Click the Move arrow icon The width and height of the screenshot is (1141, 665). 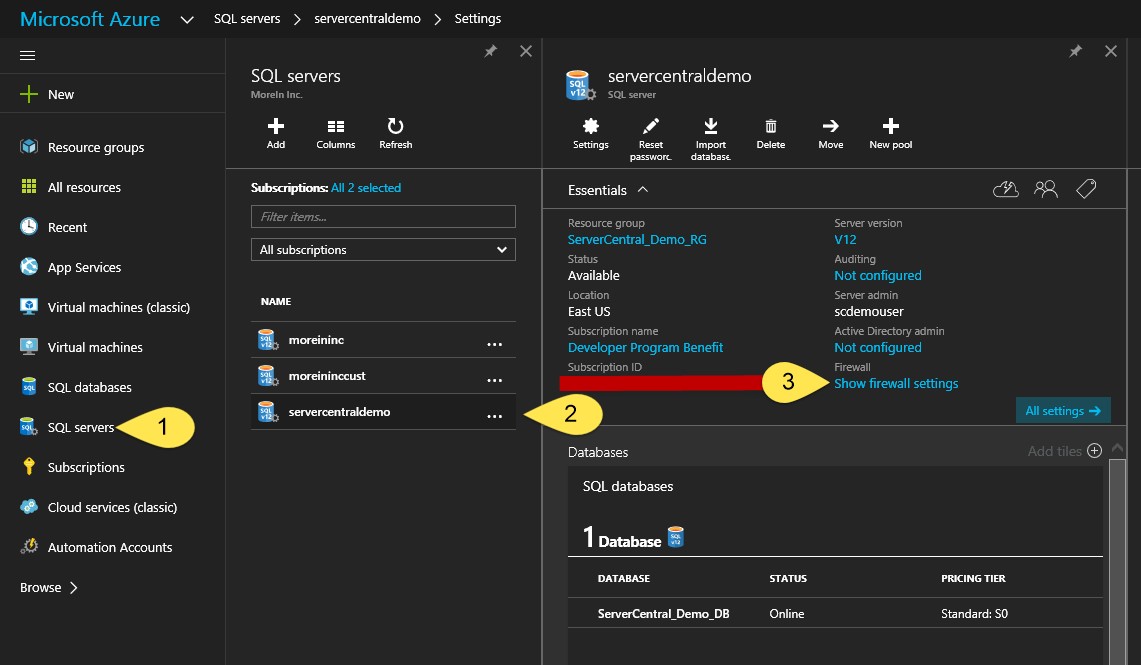[x=830, y=127]
